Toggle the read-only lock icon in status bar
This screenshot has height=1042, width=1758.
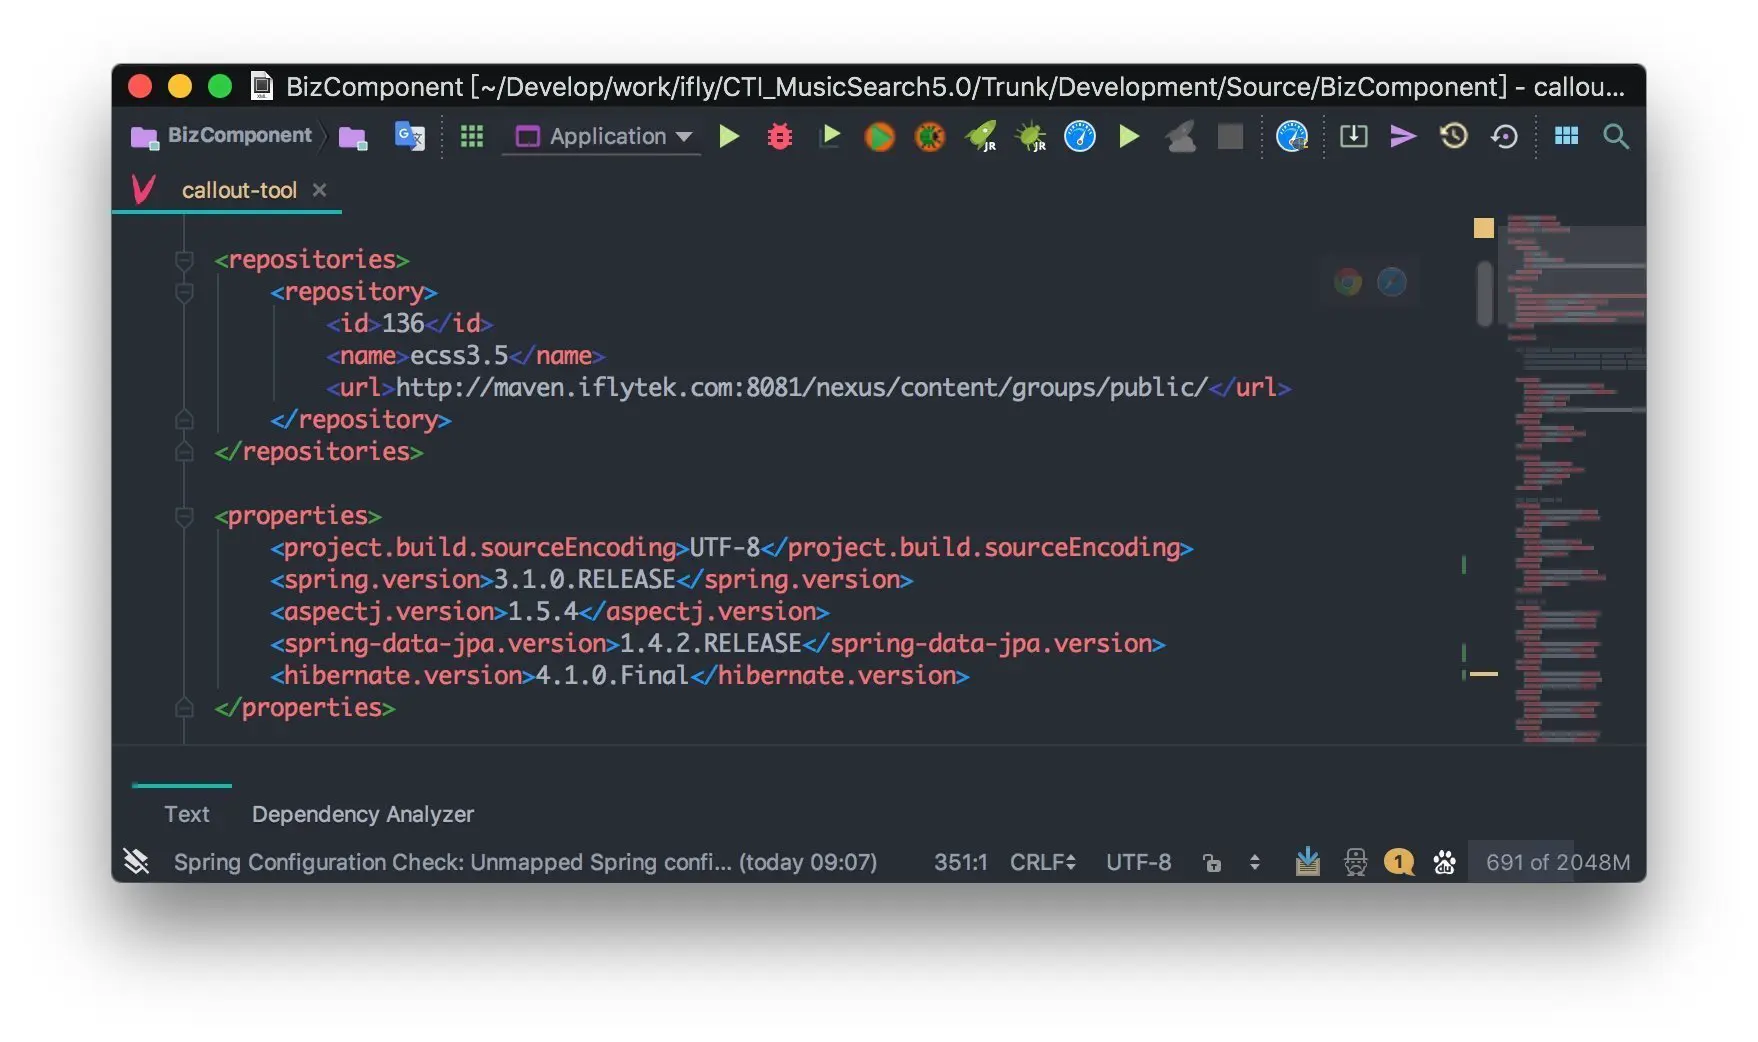(x=1212, y=862)
